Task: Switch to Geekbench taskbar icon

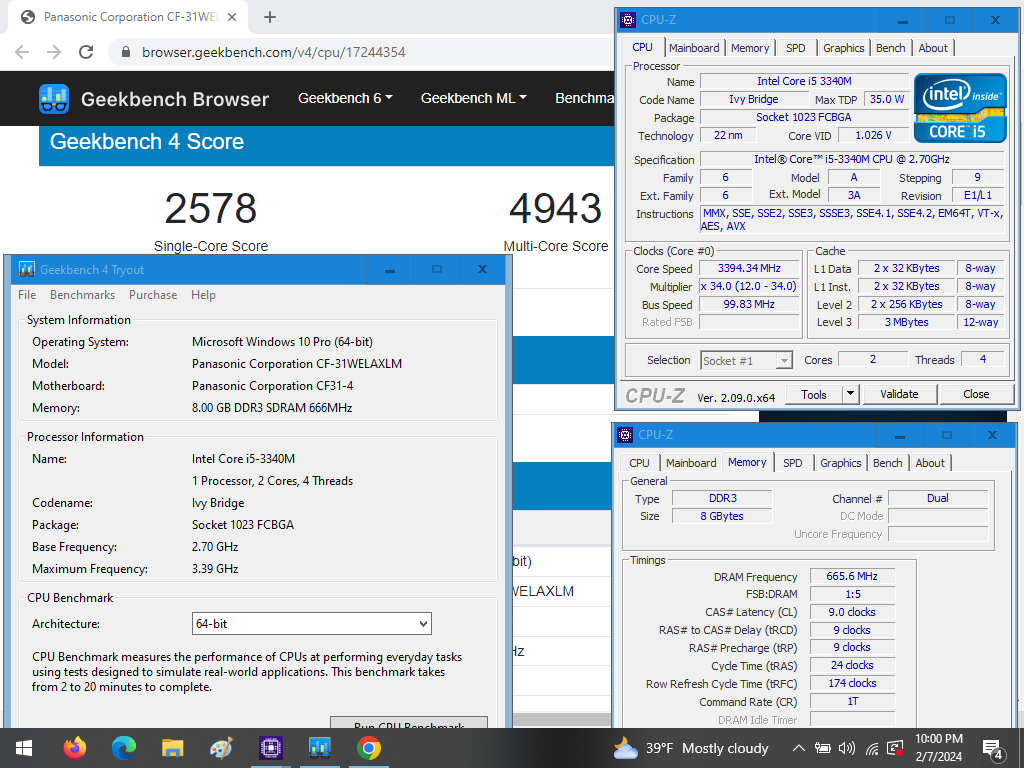Action: click(319, 748)
